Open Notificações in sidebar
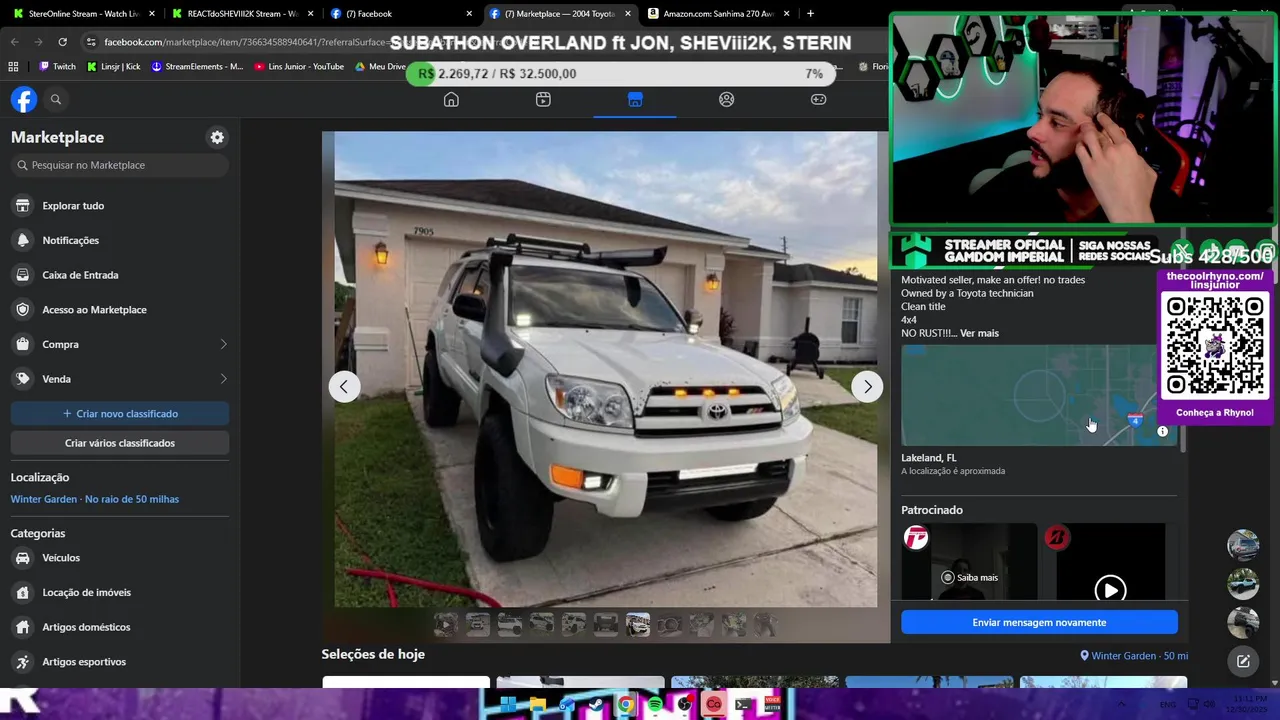This screenshot has height=720, width=1280. tap(120, 240)
